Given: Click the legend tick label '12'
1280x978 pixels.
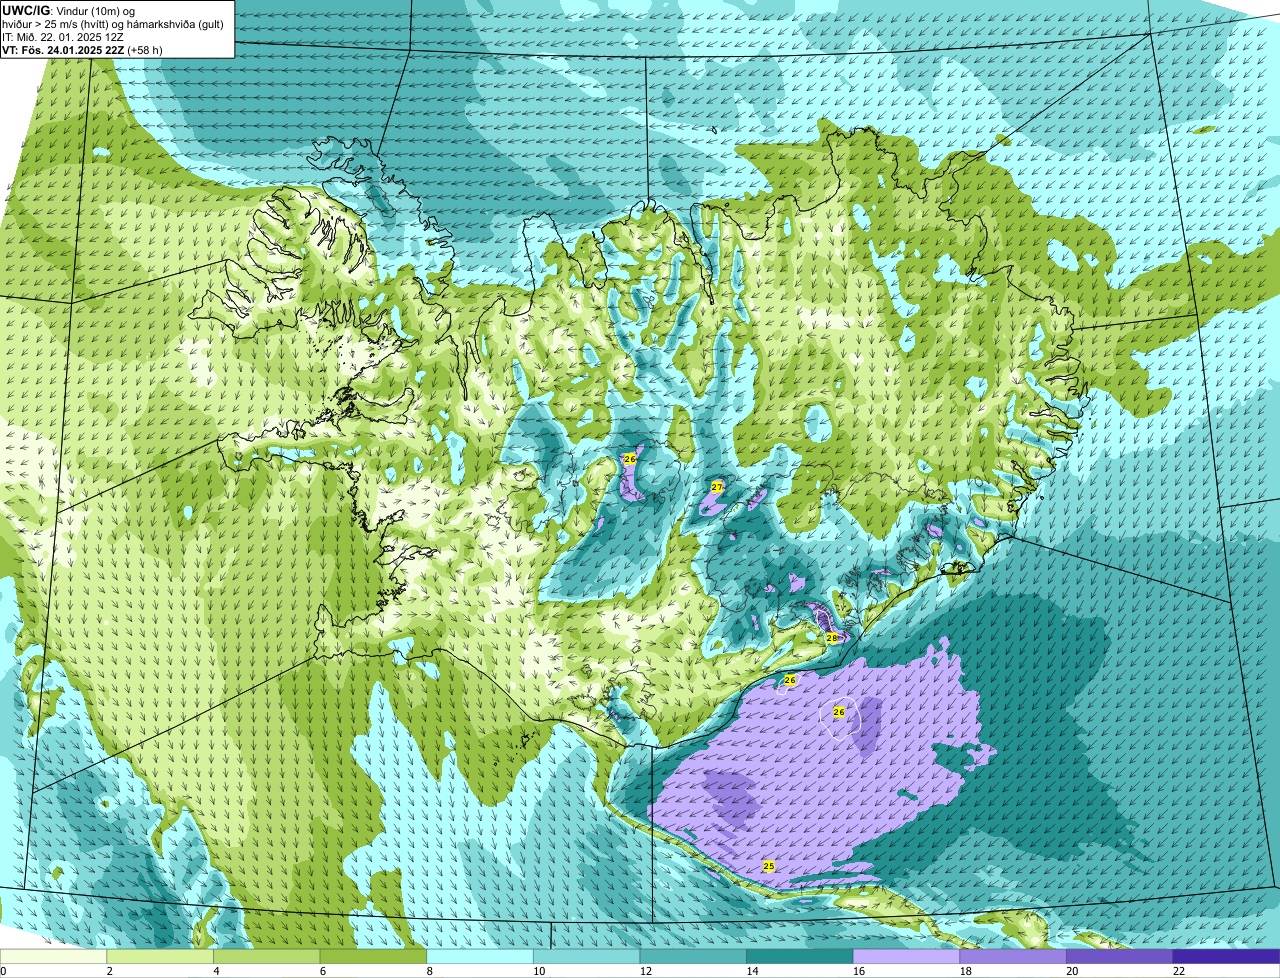Looking at the screenshot, I should pos(646,971).
